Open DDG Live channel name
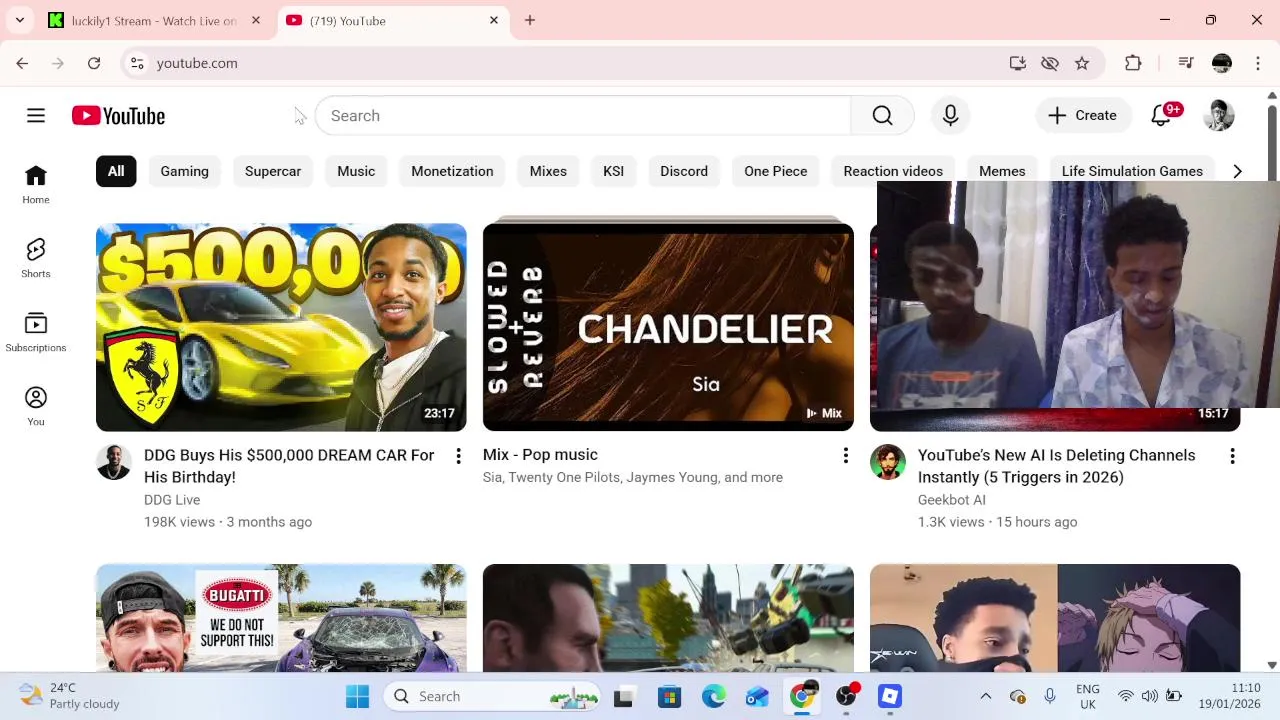Viewport: 1280px width, 720px height. pyautogui.click(x=172, y=500)
